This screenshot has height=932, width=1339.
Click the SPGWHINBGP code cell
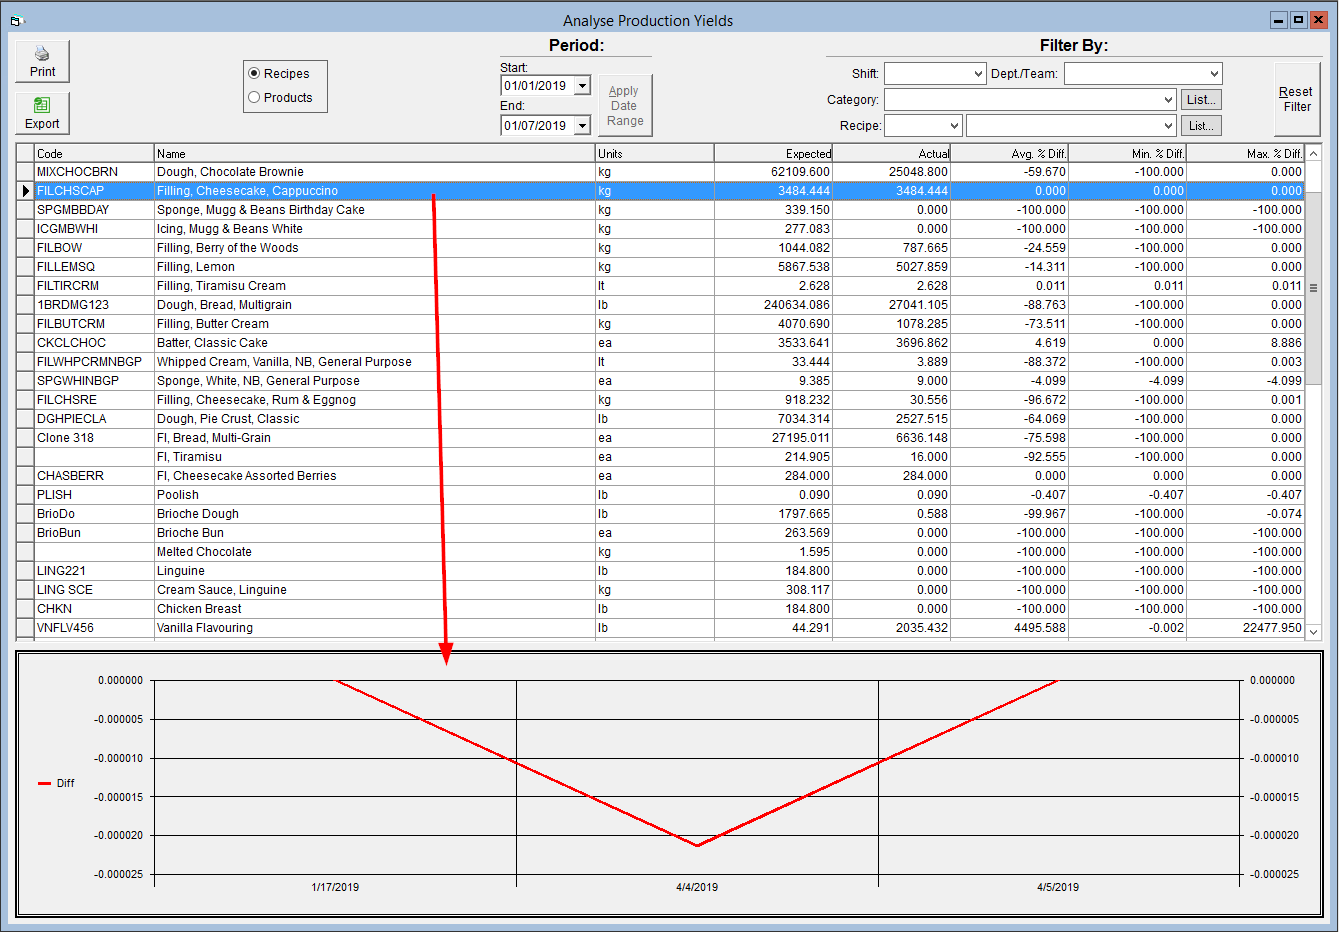(94, 381)
